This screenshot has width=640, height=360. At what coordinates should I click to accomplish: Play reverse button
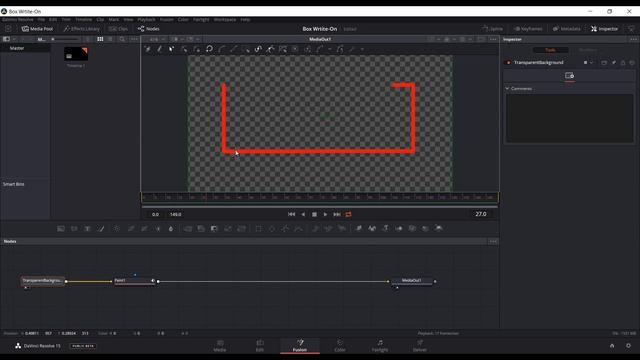tap(303, 214)
